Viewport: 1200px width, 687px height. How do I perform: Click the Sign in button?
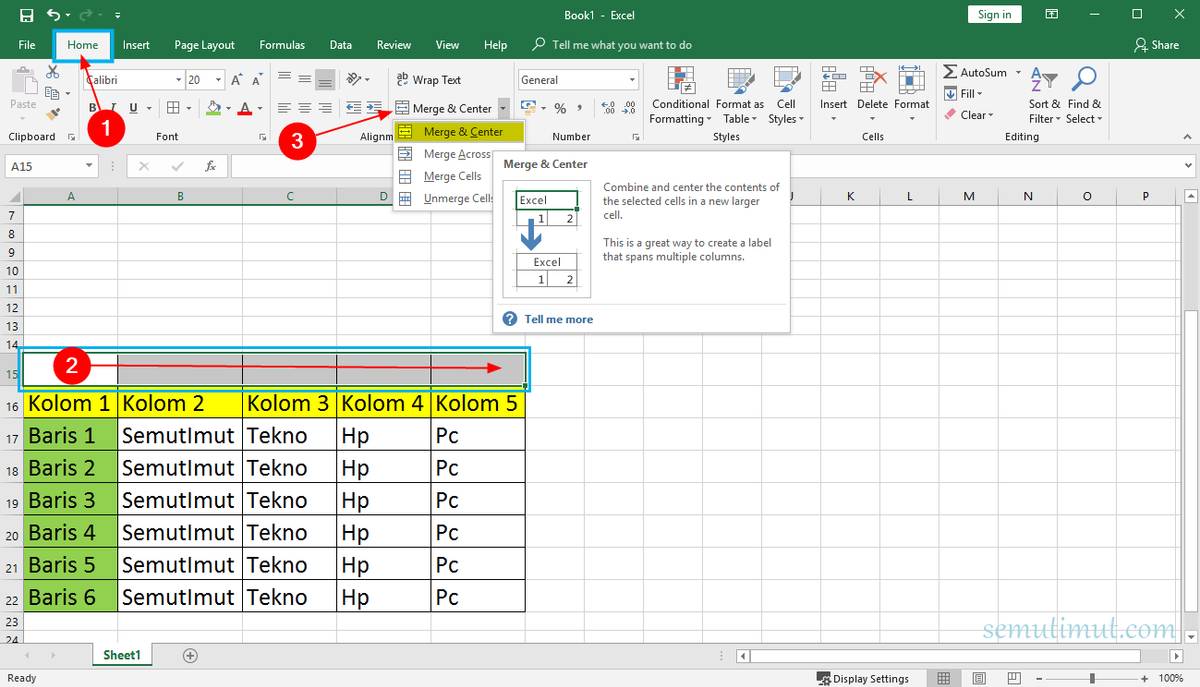994,14
